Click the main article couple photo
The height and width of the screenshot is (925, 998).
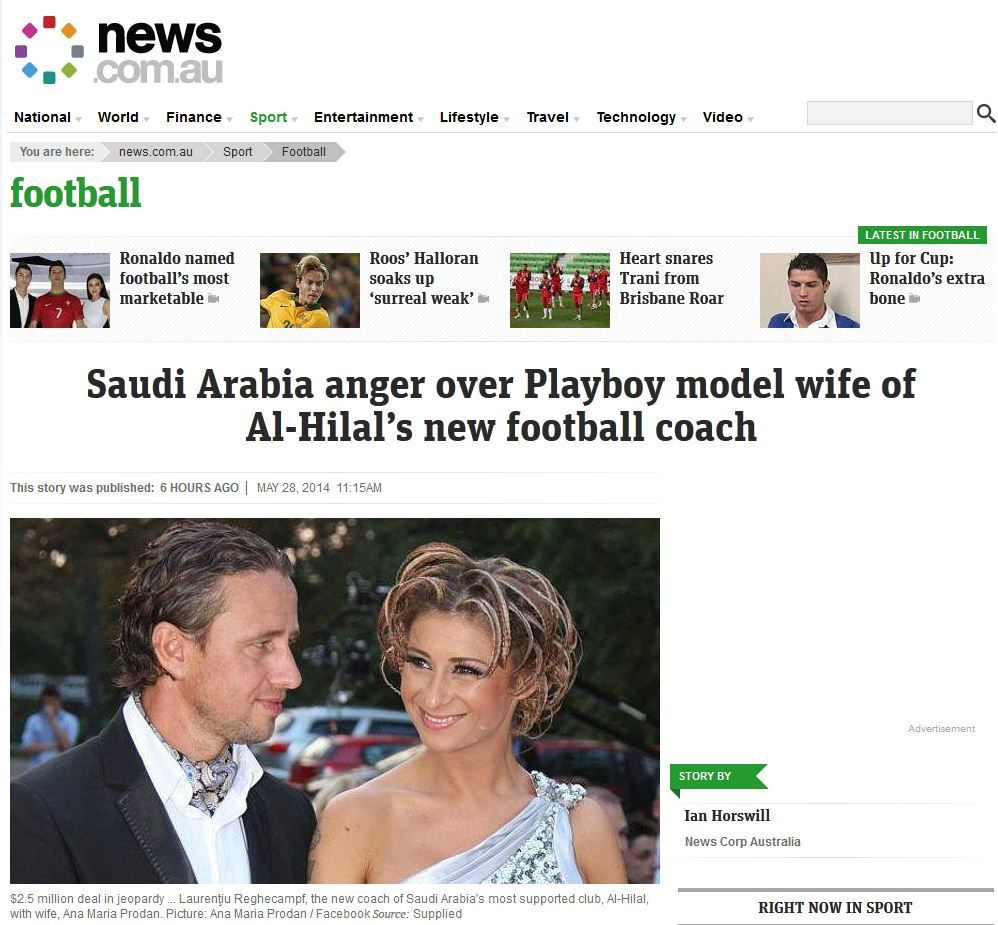pyautogui.click(x=335, y=700)
